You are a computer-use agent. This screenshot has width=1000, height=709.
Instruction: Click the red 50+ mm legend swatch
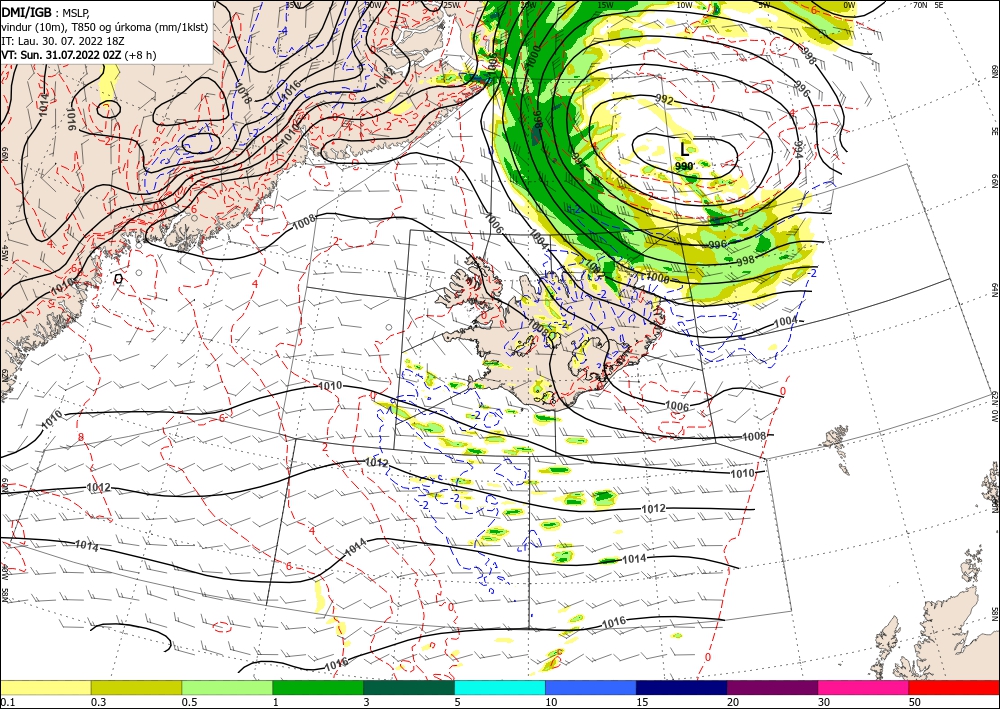click(x=954, y=687)
